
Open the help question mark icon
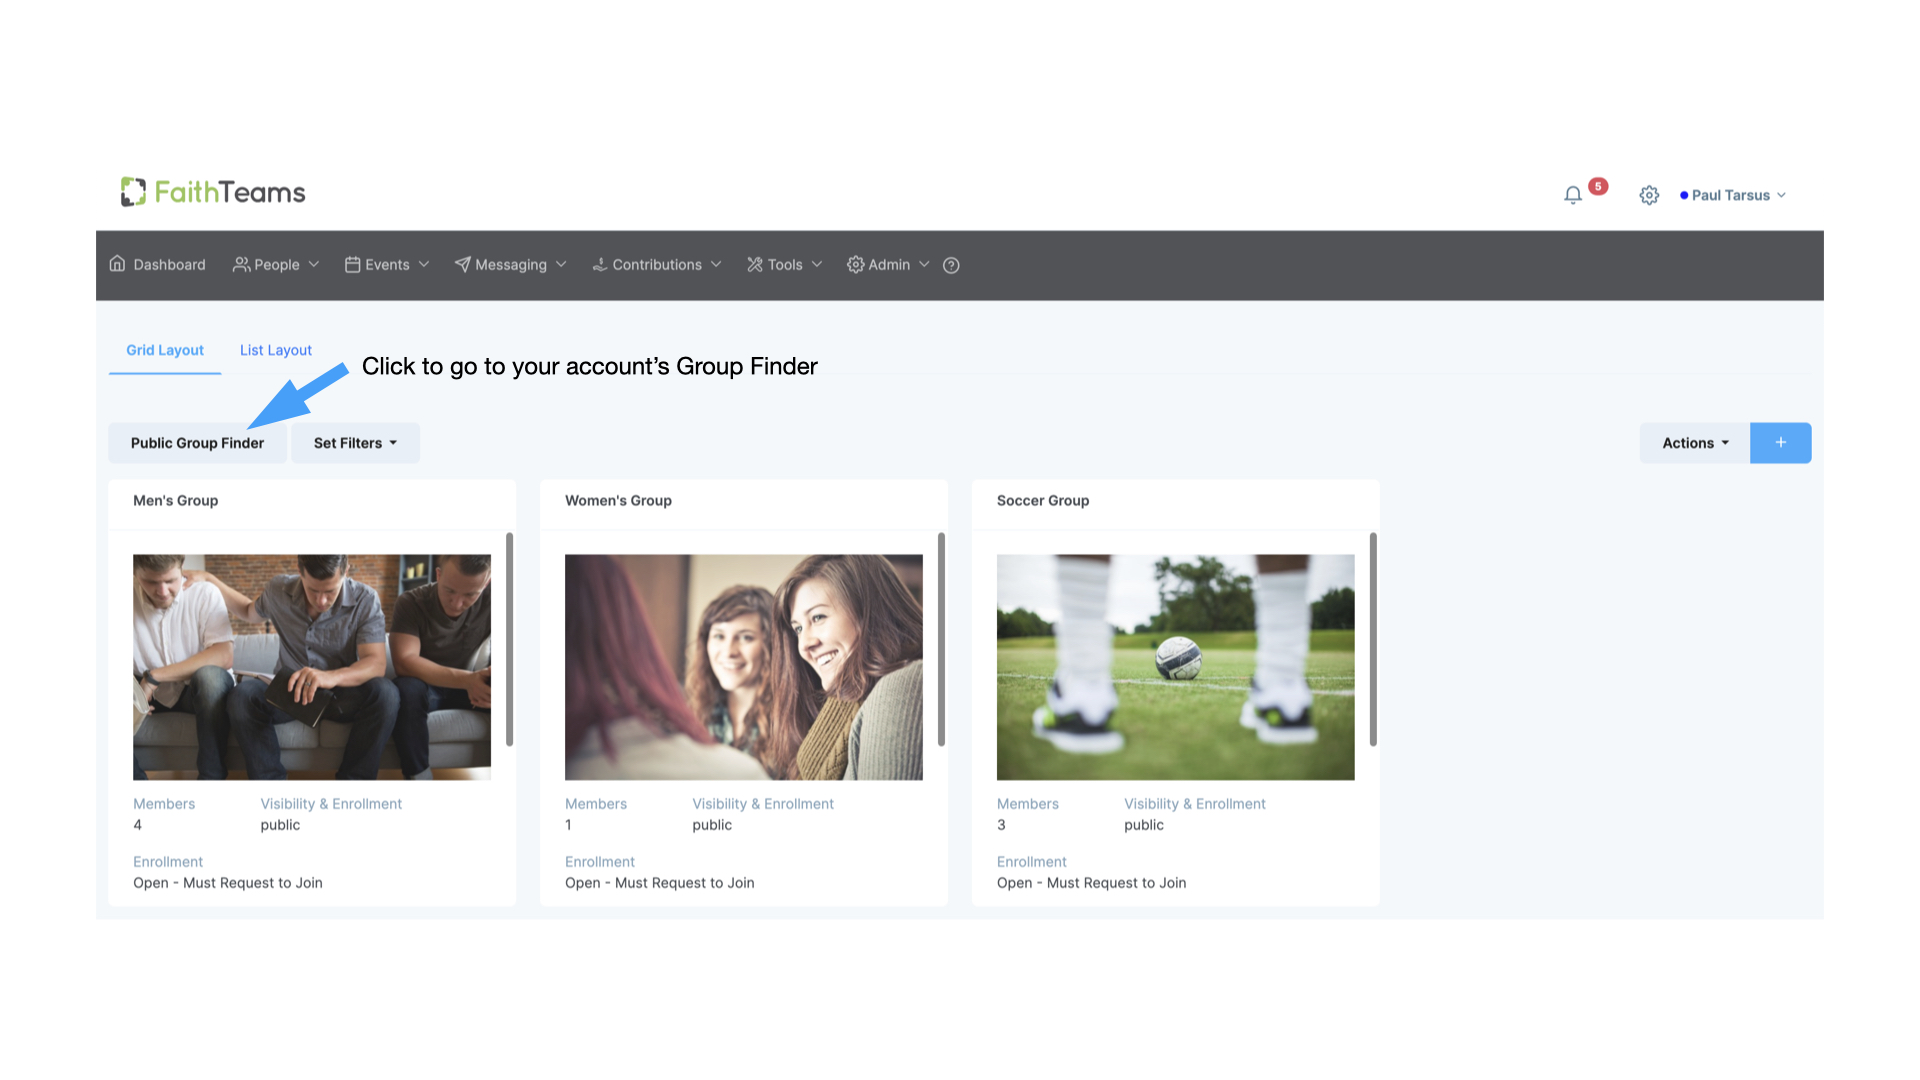[x=950, y=265]
